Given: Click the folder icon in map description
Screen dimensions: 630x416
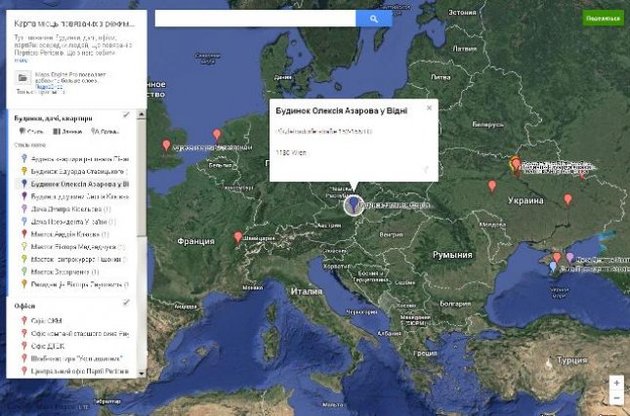Looking at the screenshot, I should pyautogui.click(x=22, y=76).
